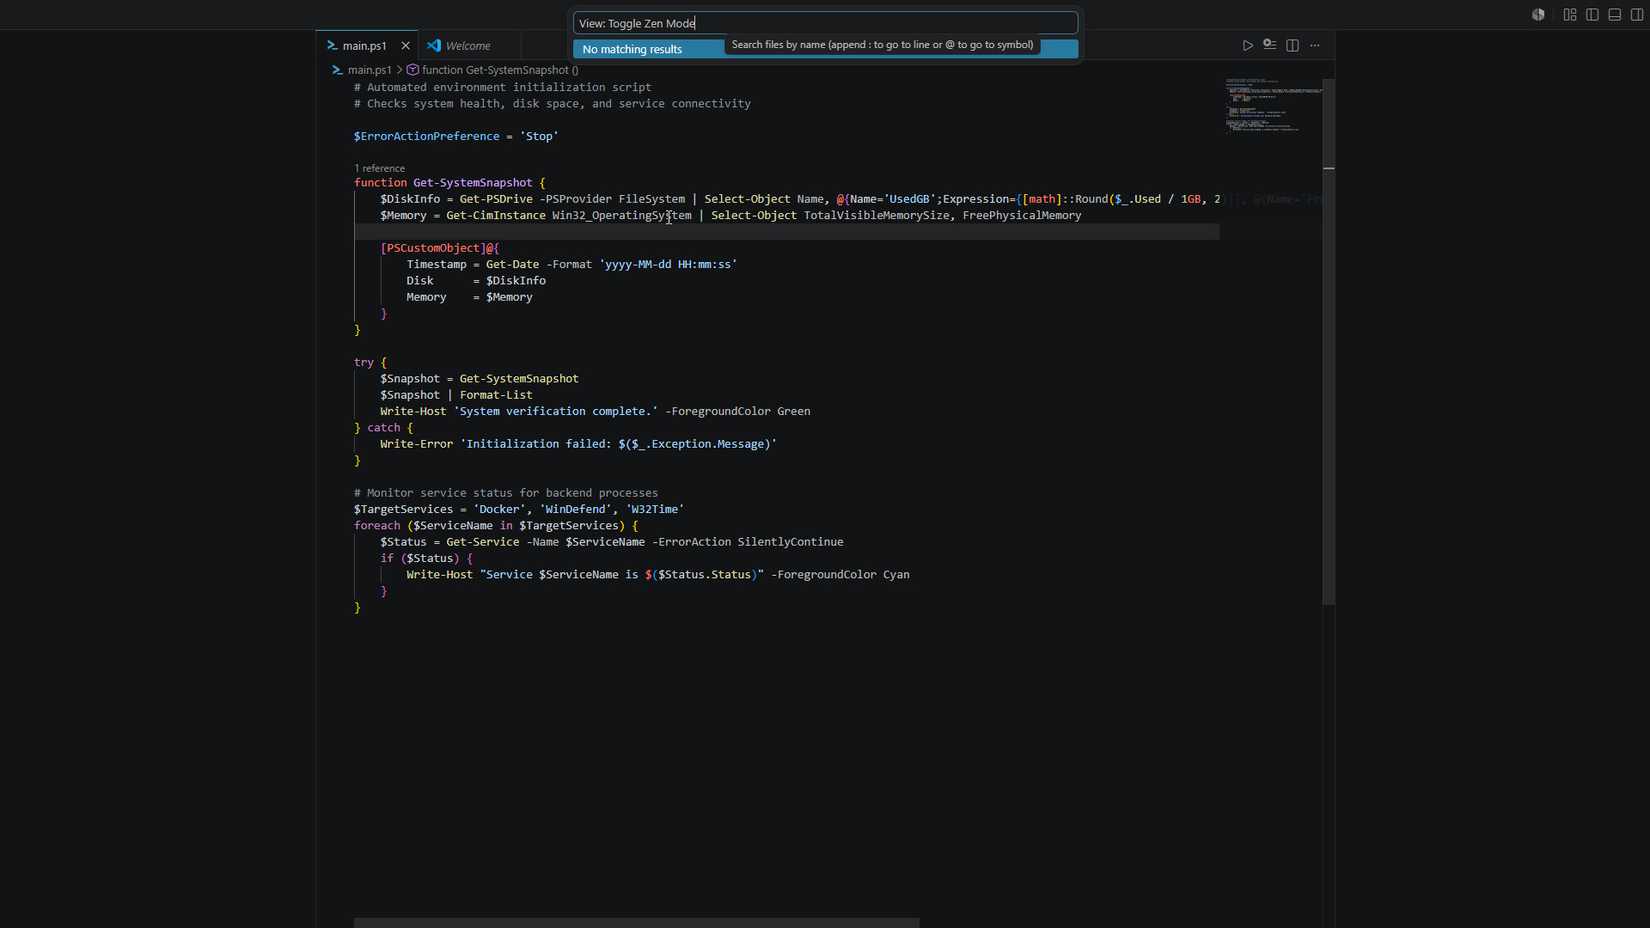Toggle the Primary Side Bar
Viewport: 1650px width, 928px height.
[x=1592, y=14]
